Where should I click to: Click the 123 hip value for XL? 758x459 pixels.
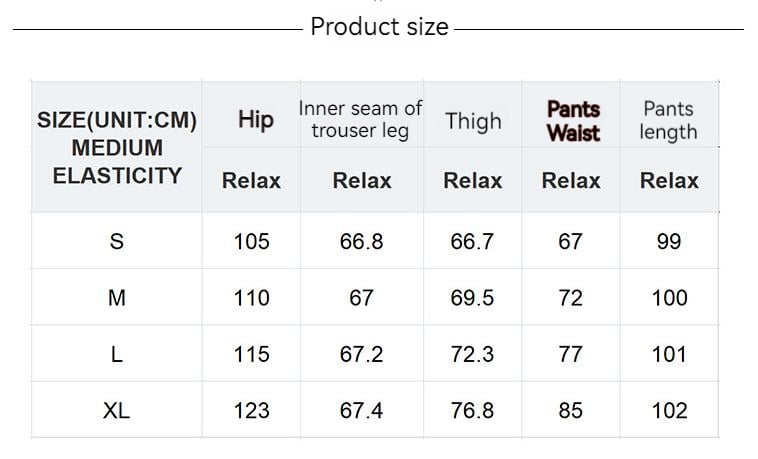251,410
